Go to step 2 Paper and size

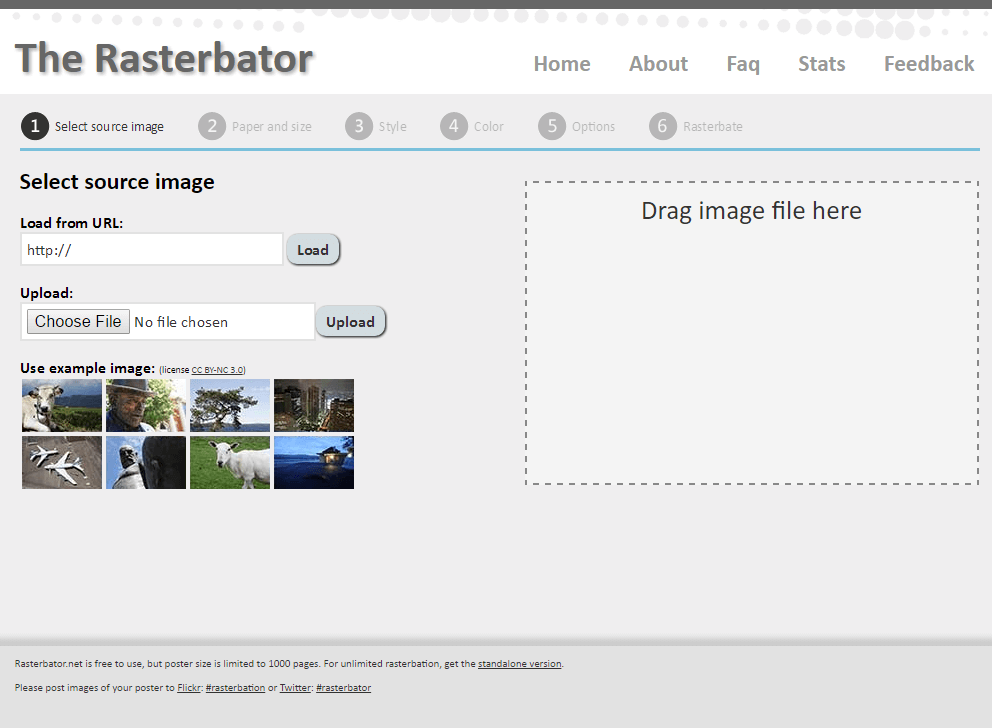[212, 126]
